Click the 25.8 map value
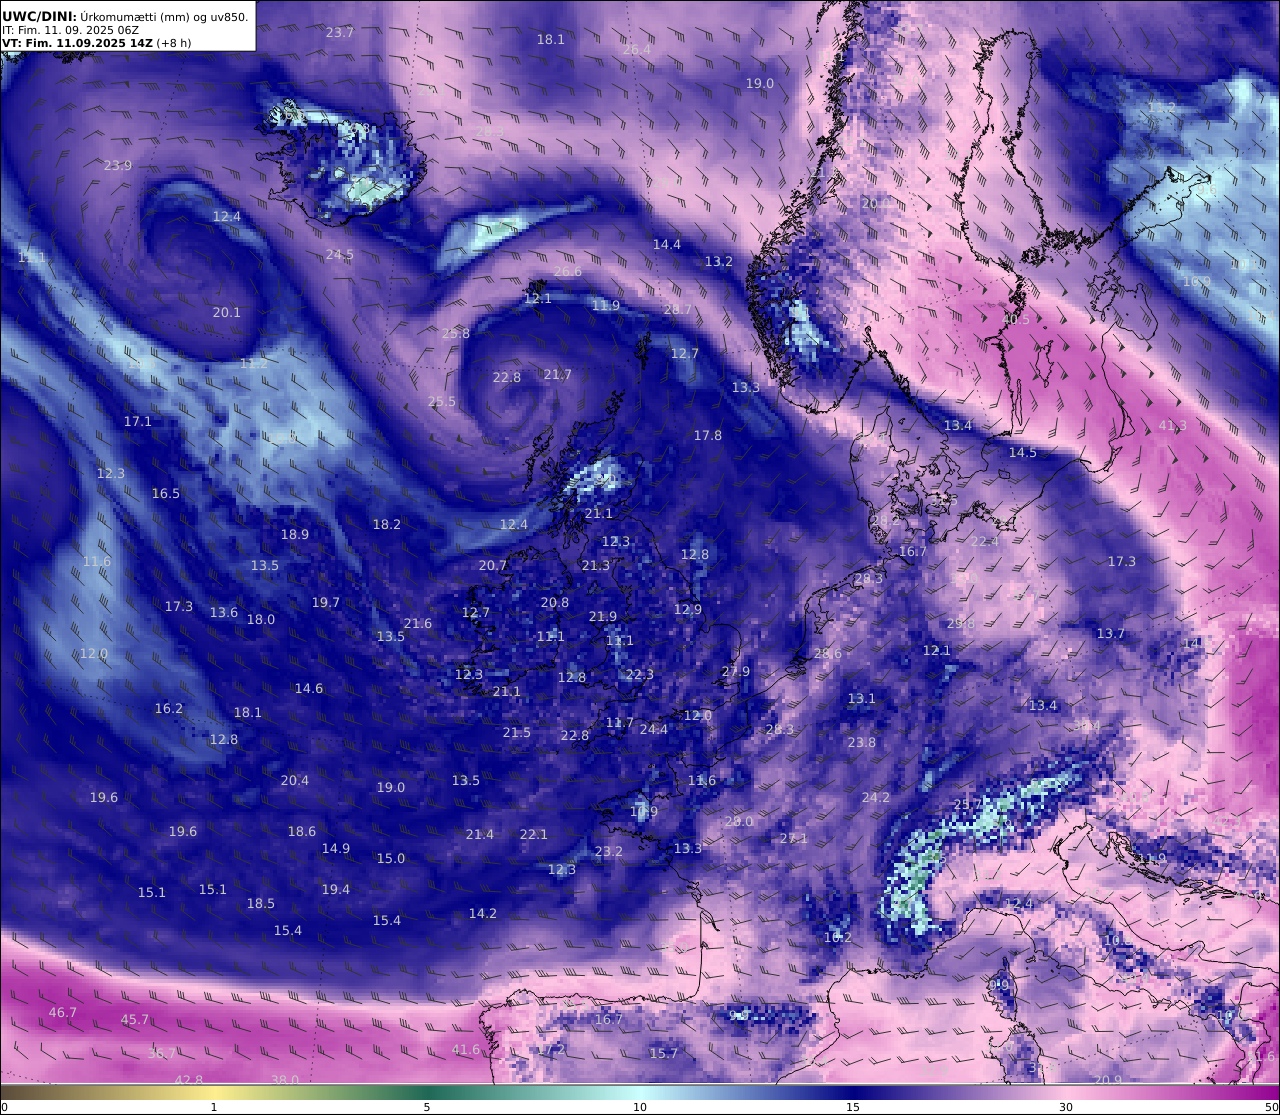This screenshot has width=1280, height=1115. (x=456, y=333)
